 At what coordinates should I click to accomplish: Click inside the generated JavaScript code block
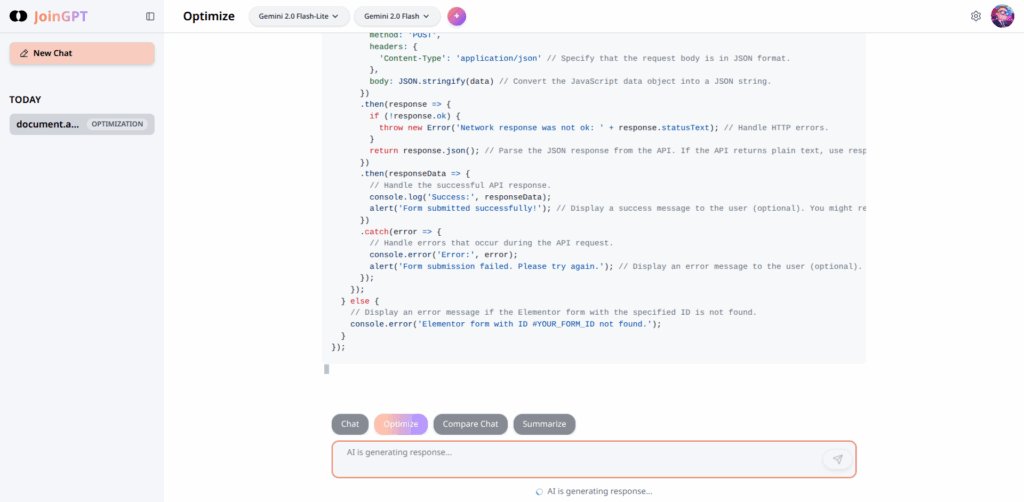[x=598, y=200]
